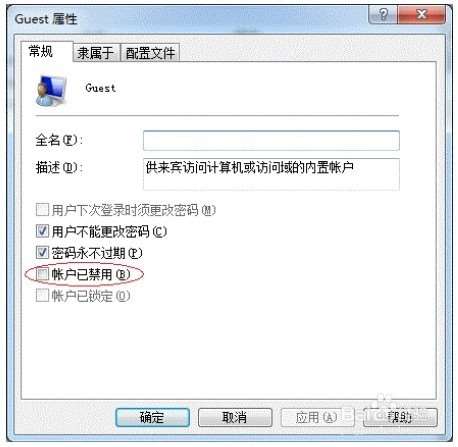
Task: Click the question mark help icon in title bar
Action: [383, 15]
